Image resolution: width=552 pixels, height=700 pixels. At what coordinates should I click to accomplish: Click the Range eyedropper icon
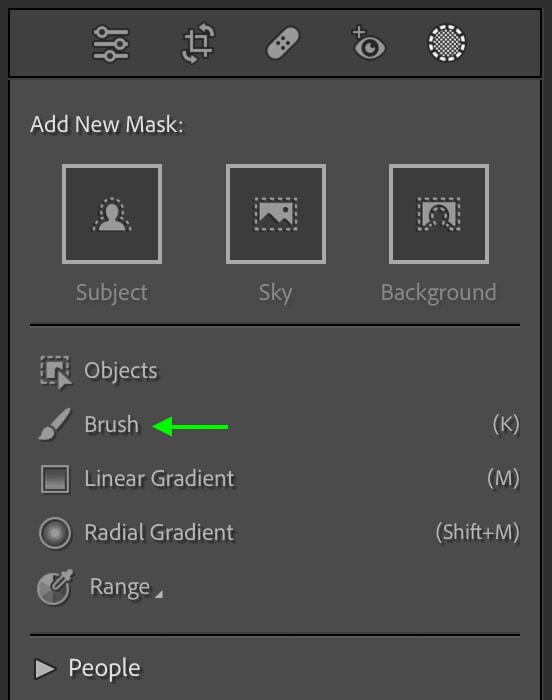point(55,587)
